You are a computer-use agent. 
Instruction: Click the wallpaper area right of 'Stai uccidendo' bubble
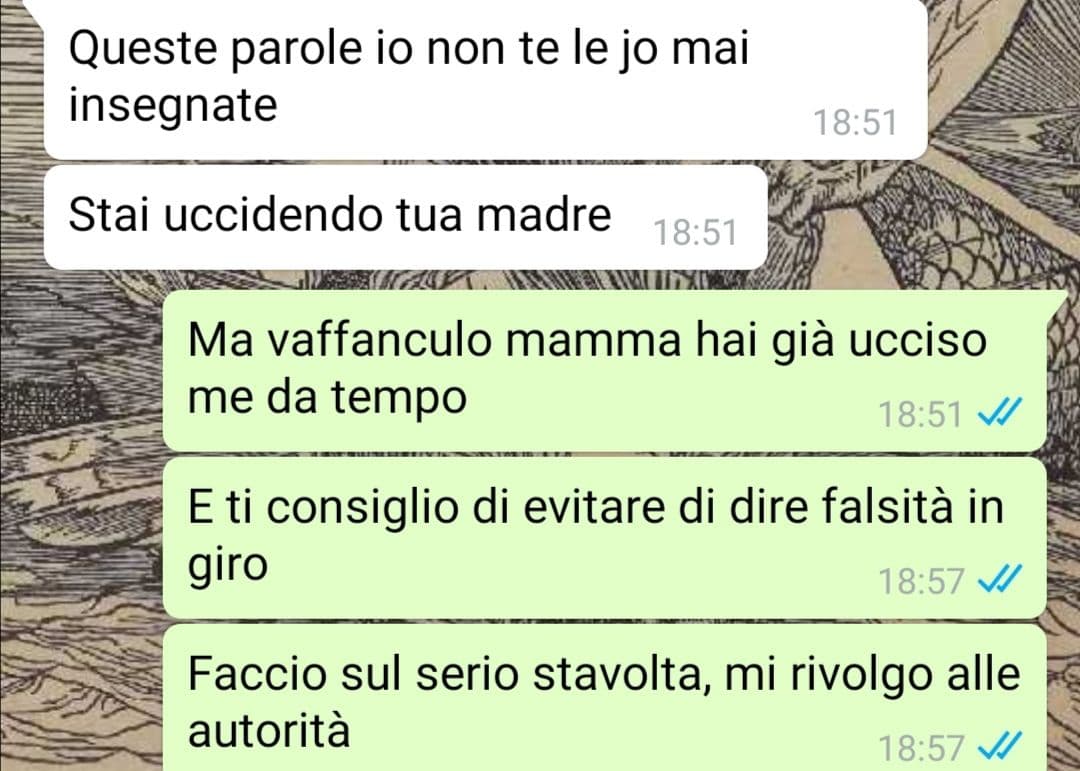pos(923,220)
